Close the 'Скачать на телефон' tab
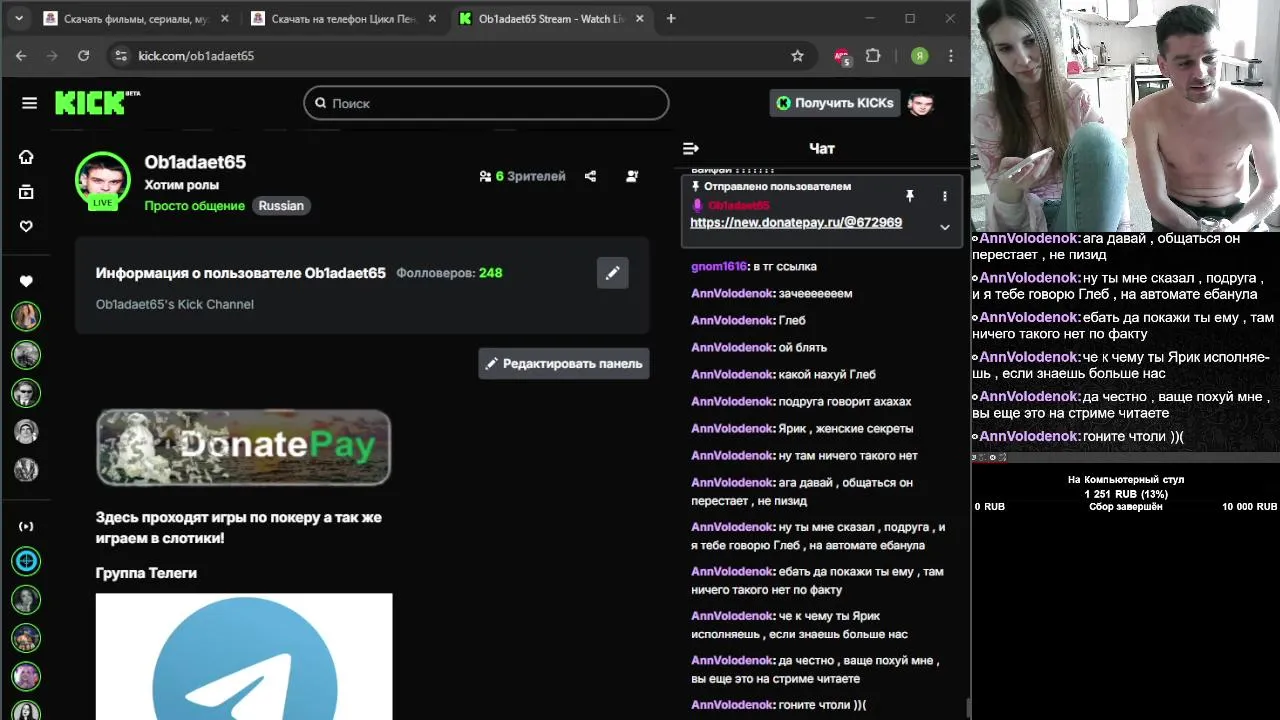This screenshot has height=720, width=1280. pos(432,18)
